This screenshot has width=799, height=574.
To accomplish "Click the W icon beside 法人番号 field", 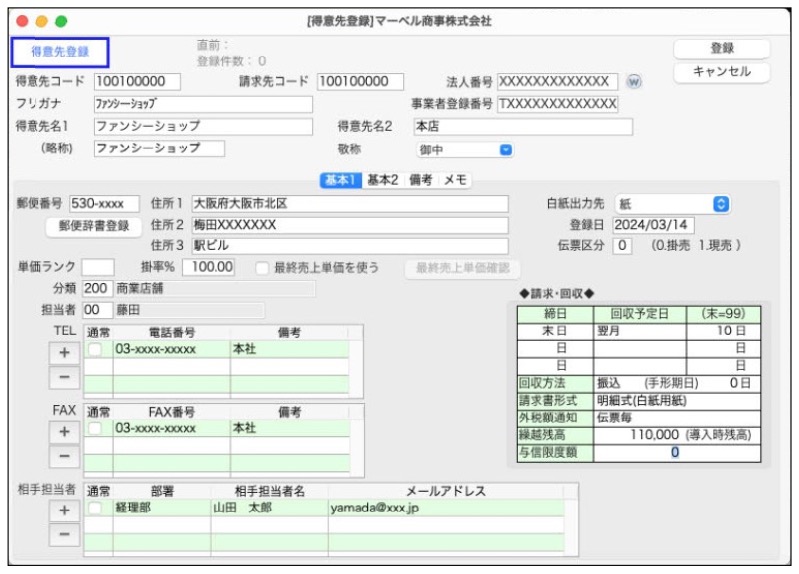I will (x=633, y=82).
